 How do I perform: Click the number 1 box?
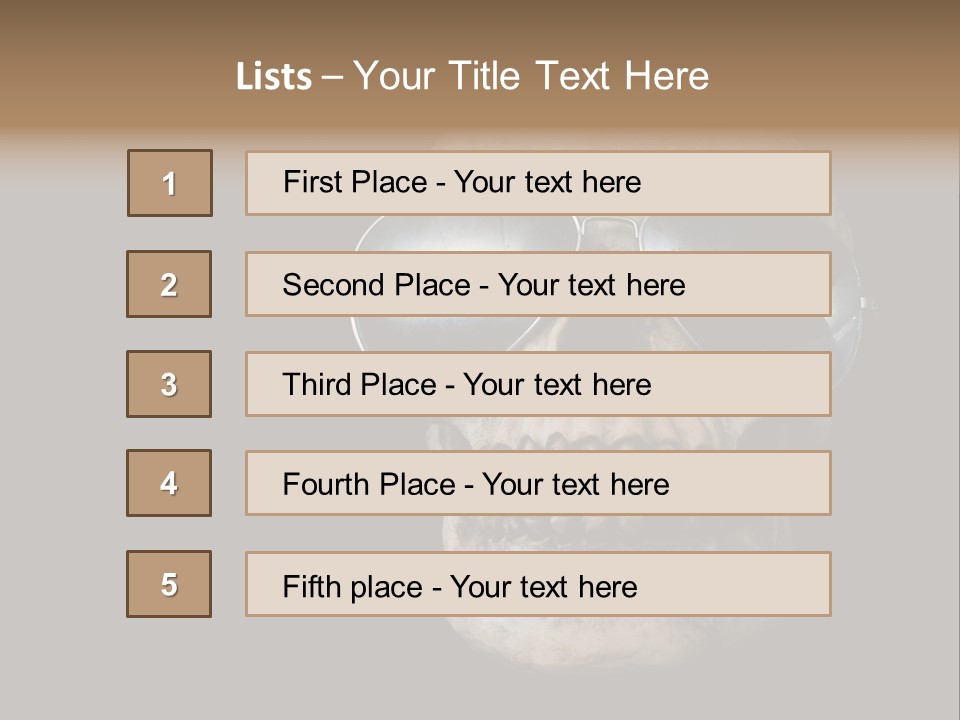click(x=170, y=183)
